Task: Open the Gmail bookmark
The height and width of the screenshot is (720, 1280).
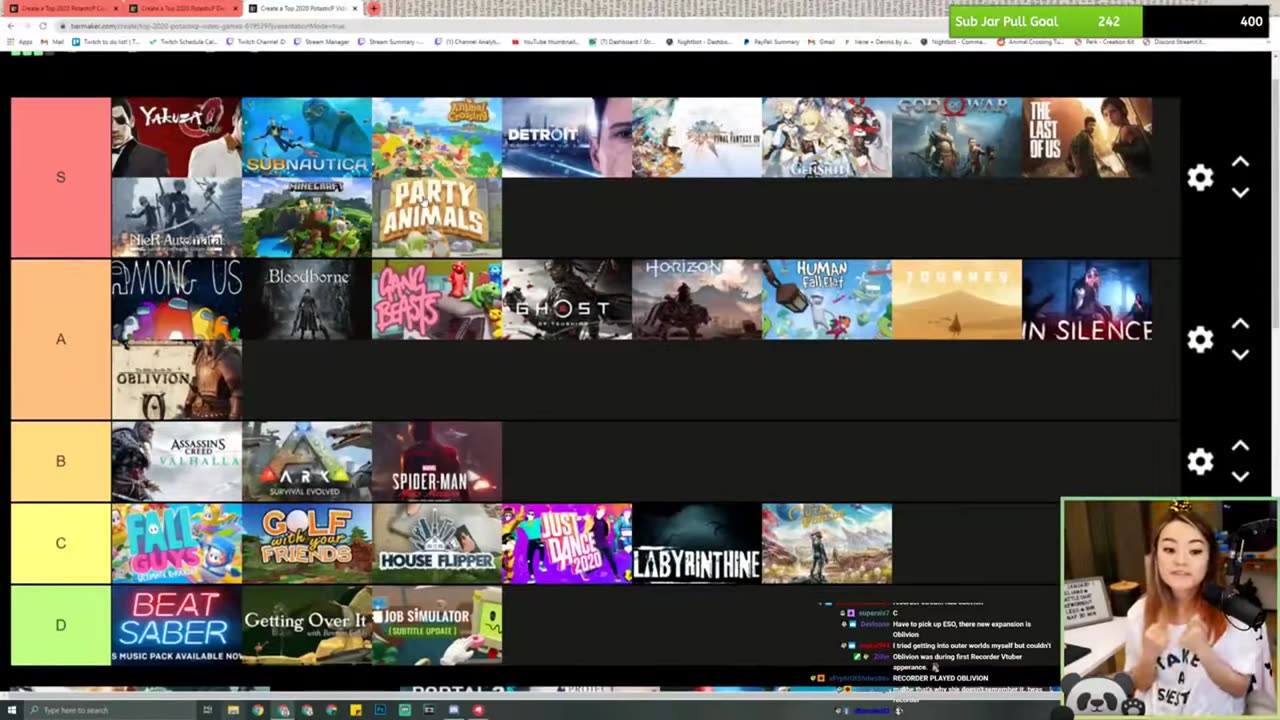Action: tap(822, 42)
